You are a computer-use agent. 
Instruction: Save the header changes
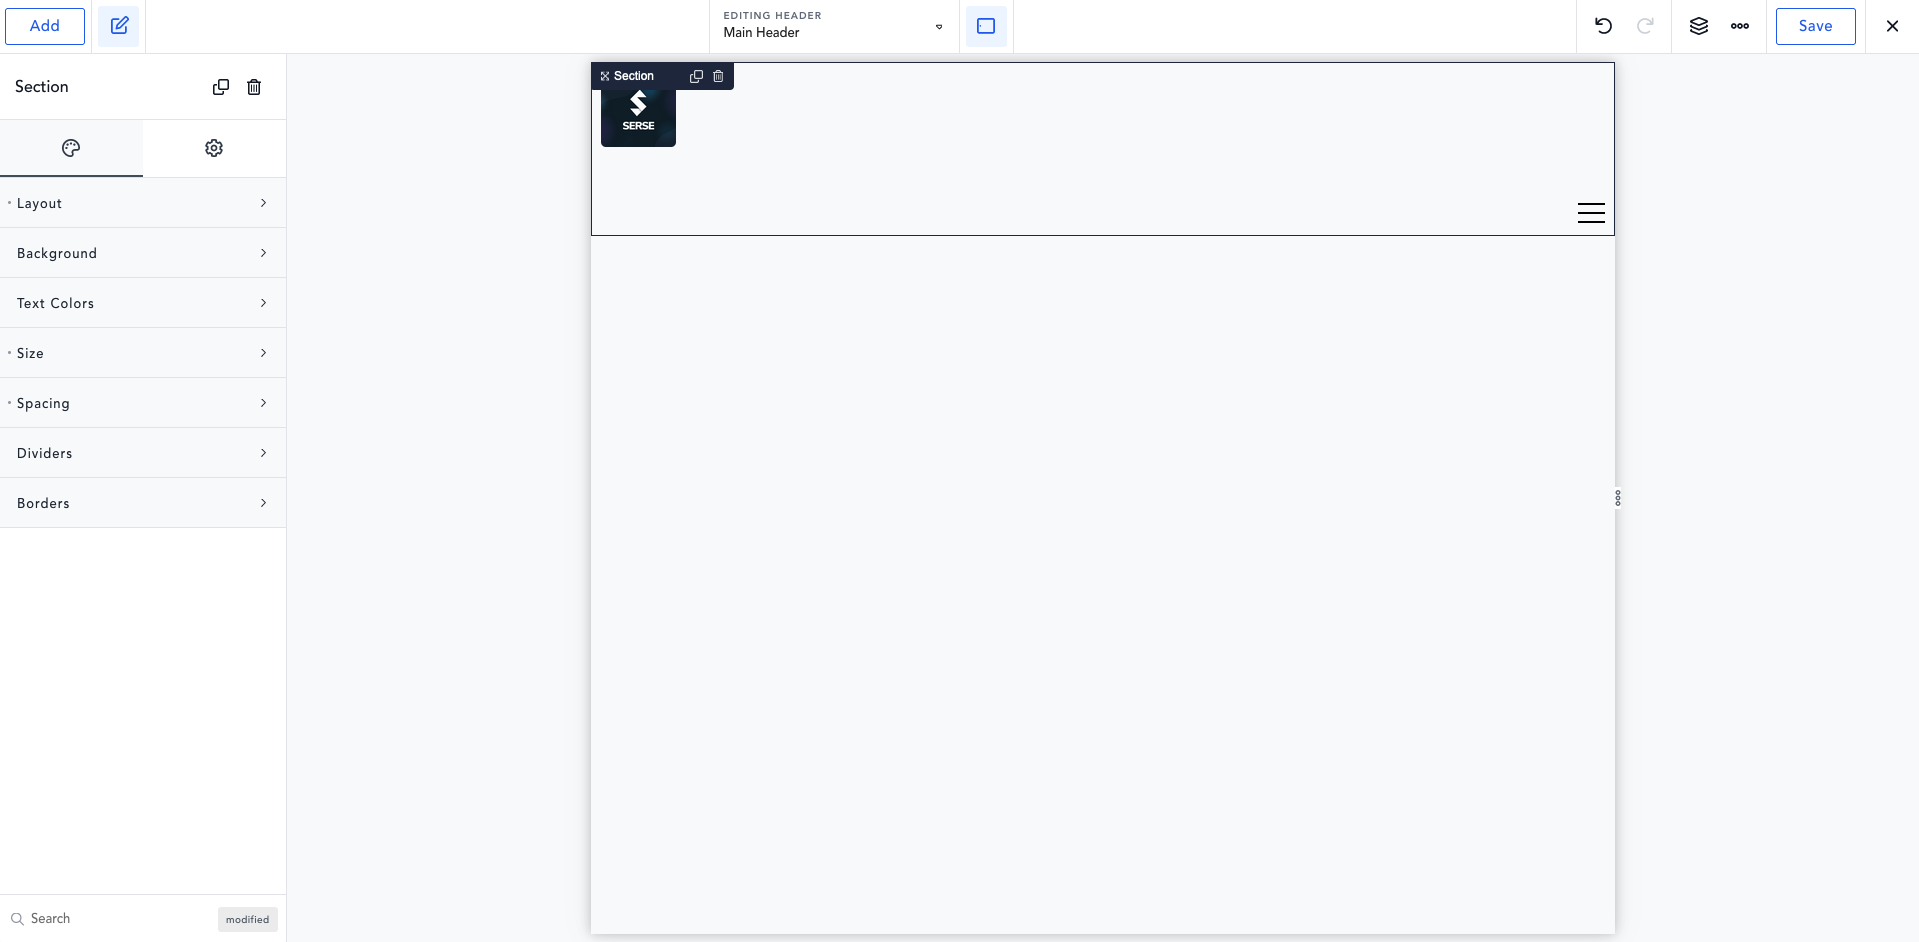pyautogui.click(x=1815, y=26)
